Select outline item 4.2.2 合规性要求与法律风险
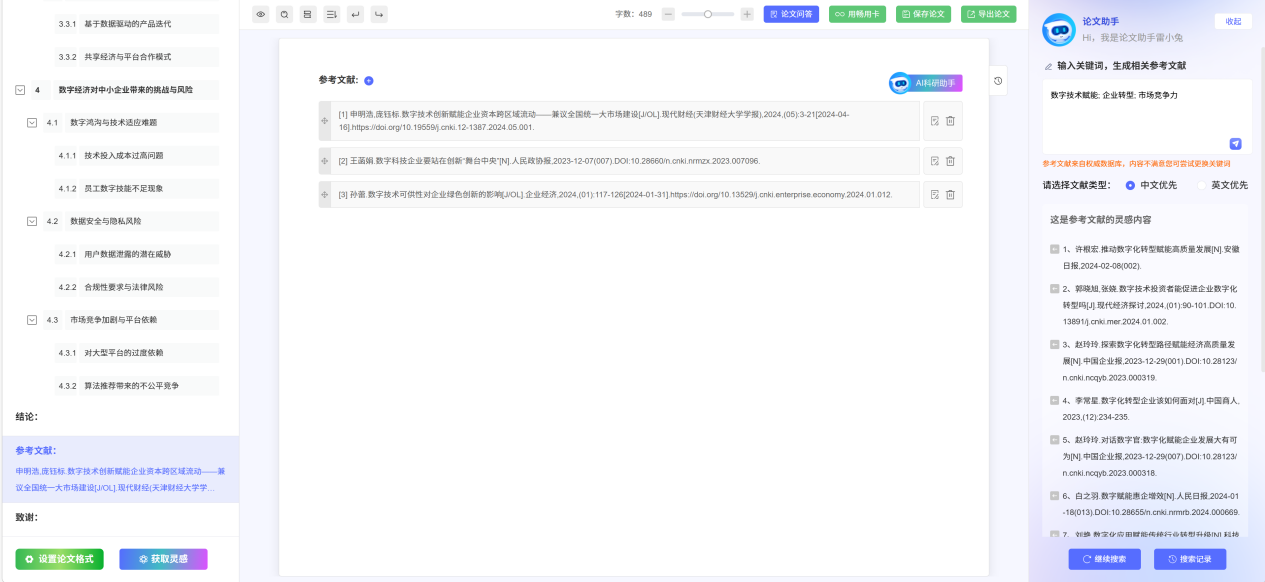 (136, 287)
